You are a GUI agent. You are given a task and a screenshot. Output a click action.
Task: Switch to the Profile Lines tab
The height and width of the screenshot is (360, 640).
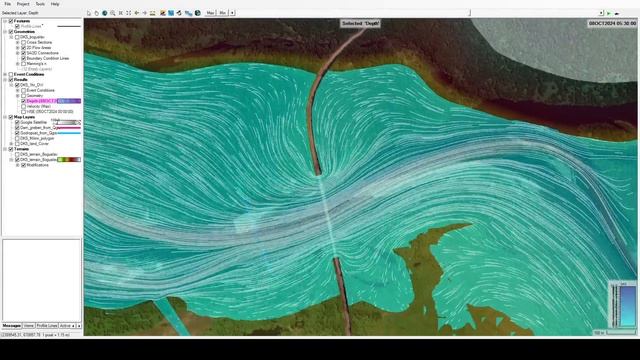click(x=47, y=326)
